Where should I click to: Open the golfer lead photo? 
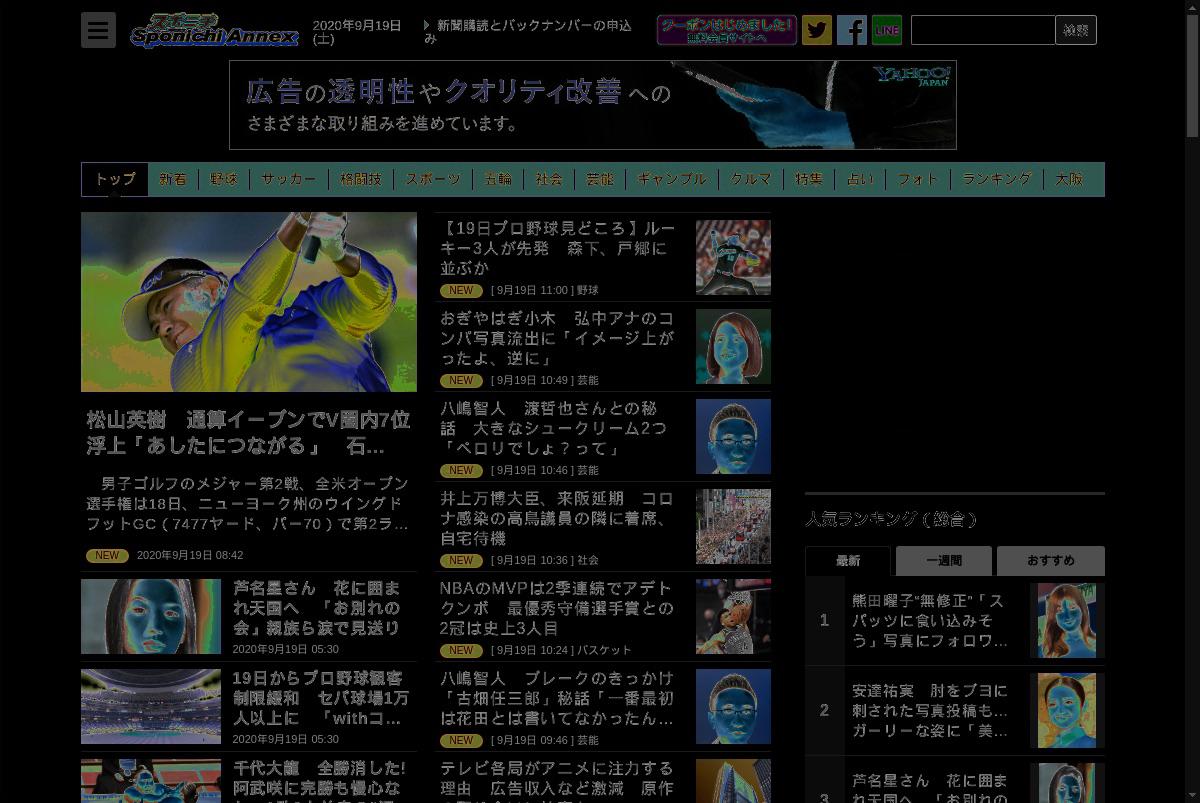click(x=249, y=302)
